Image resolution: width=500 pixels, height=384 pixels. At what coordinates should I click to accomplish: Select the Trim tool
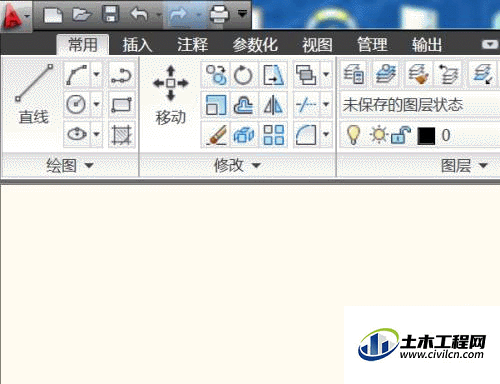click(306, 105)
